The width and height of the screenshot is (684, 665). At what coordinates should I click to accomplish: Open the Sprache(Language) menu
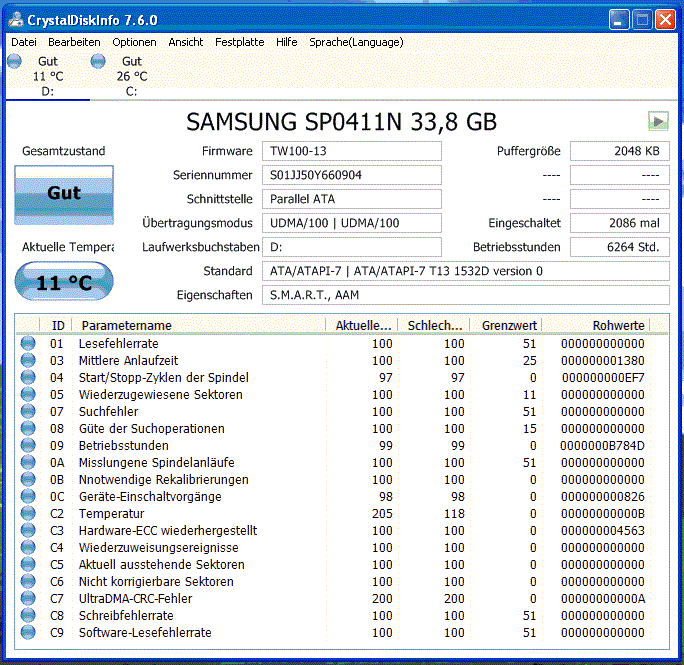point(356,42)
